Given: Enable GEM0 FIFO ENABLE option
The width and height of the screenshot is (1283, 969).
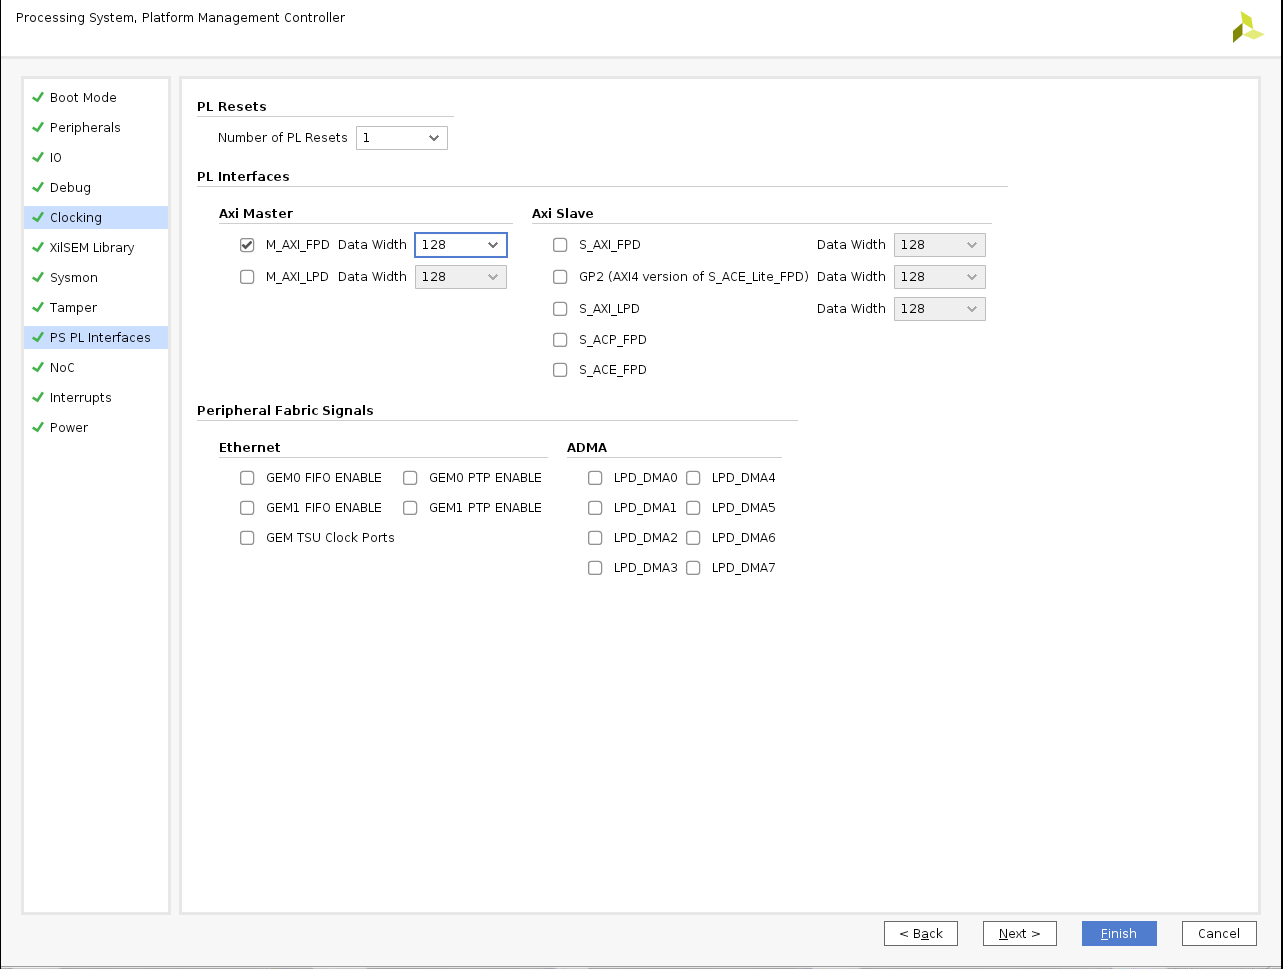Looking at the screenshot, I should (247, 478).
